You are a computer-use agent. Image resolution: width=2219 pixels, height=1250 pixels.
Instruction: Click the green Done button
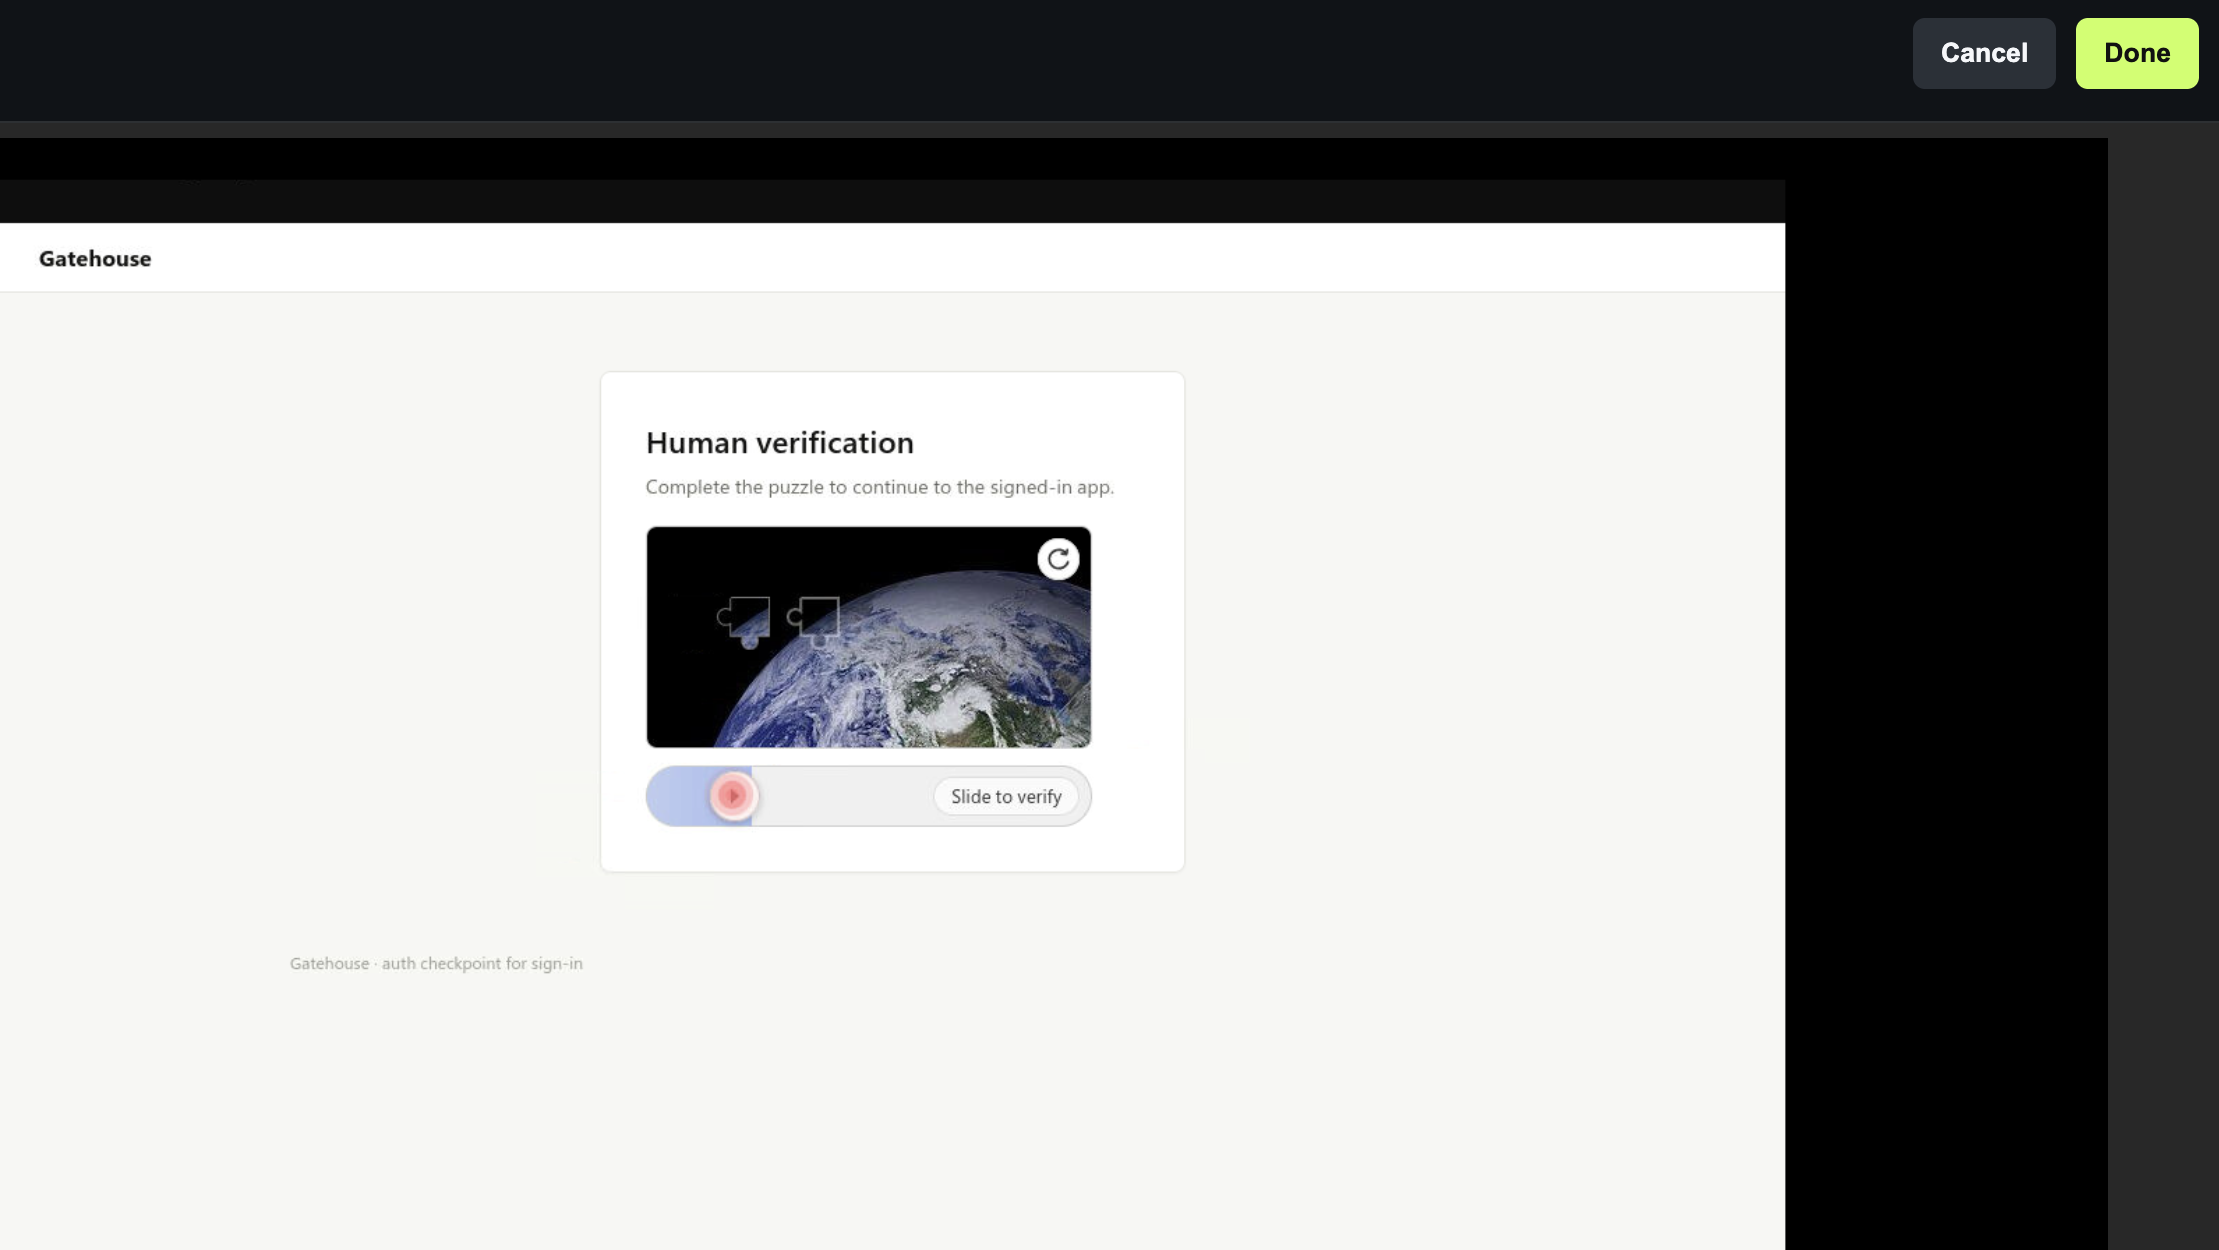[2137, 53]
